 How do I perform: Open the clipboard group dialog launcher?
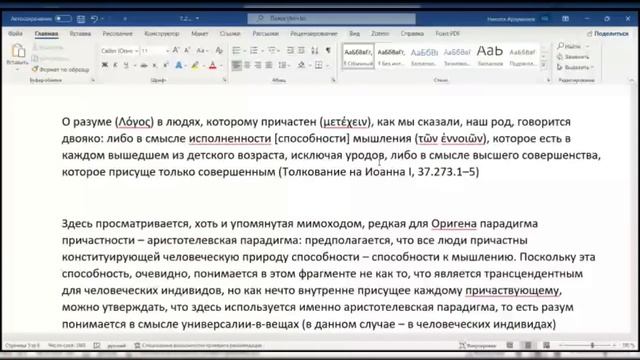(x=93, y=80)
